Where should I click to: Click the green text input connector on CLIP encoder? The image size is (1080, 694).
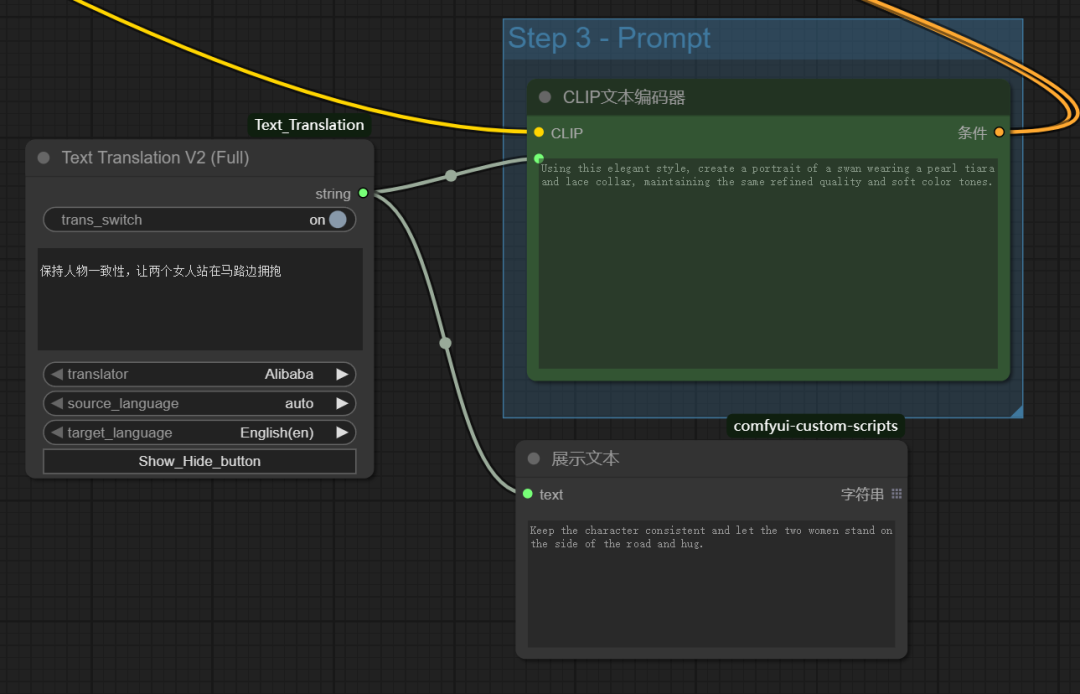(539, 158)
